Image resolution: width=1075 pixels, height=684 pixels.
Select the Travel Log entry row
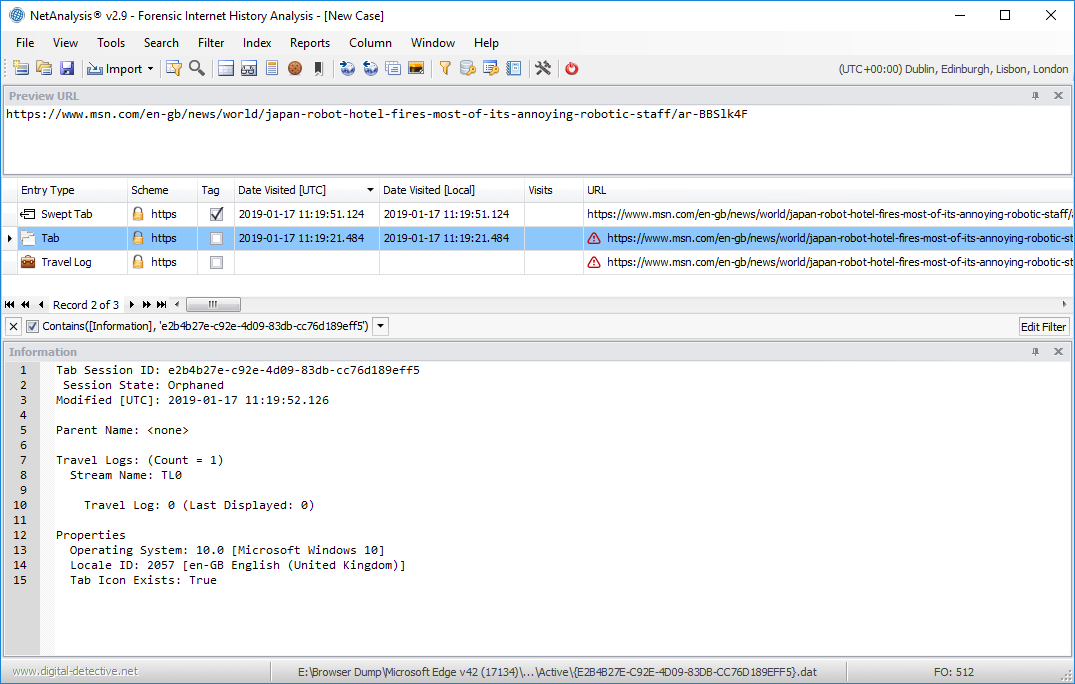coord(538,262)
